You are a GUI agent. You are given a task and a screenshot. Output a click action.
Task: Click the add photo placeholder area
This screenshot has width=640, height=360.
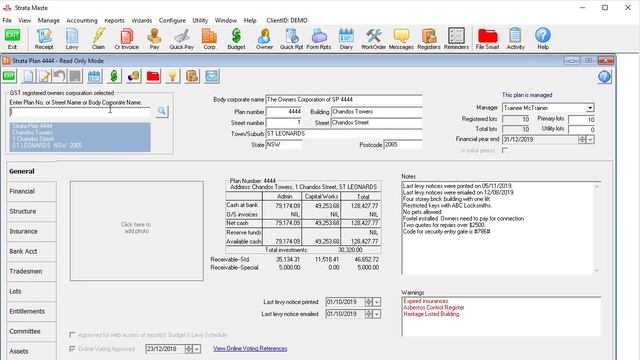click(136, 231)
